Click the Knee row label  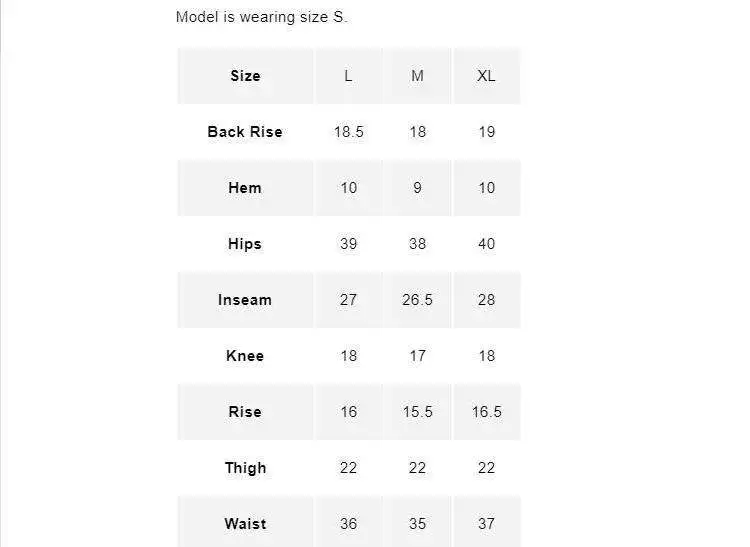(x=245, y=356)
